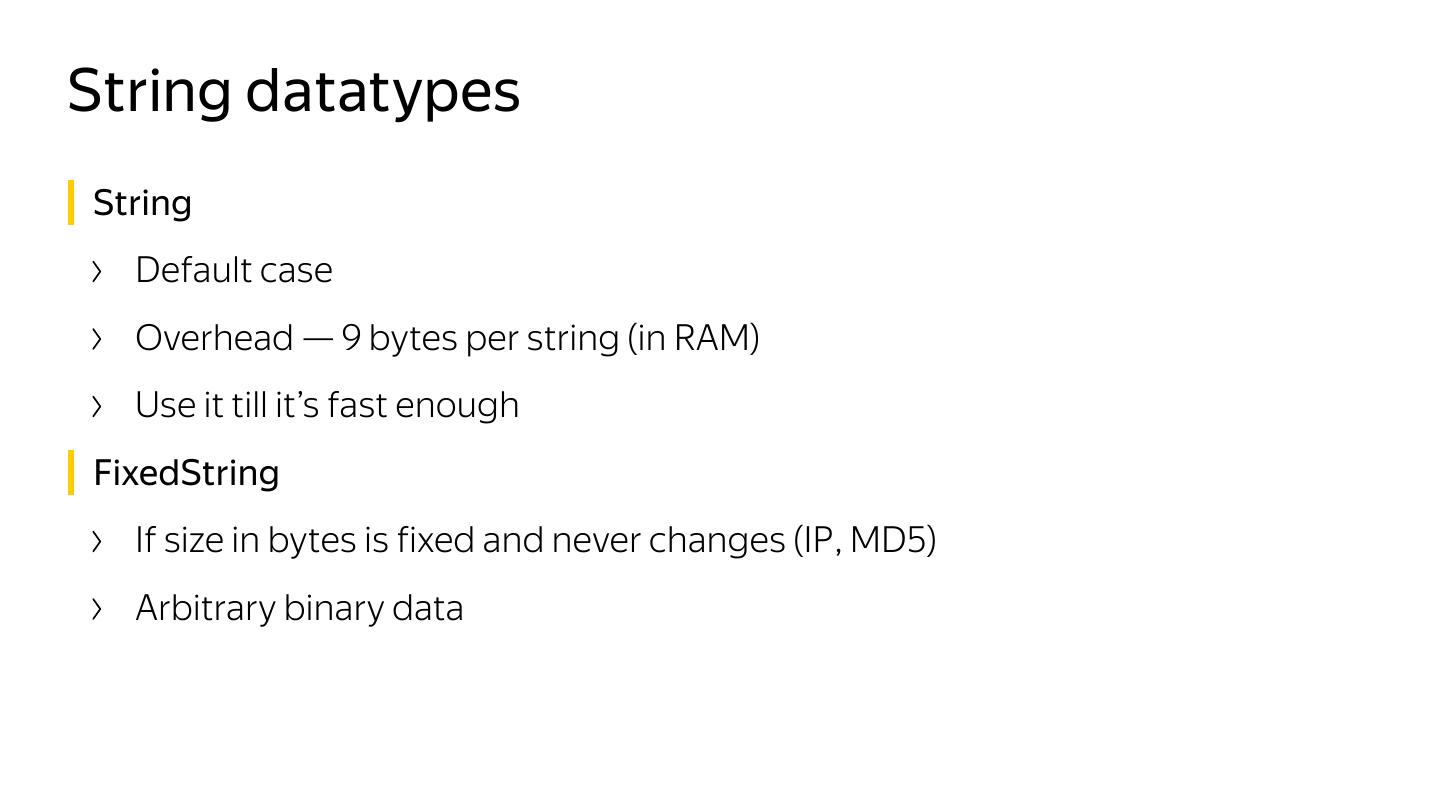Click the yellow bar beside the FixedString heading
Image resolution: width=1440 pixels, height=810 pixels.
coord(71,472)
